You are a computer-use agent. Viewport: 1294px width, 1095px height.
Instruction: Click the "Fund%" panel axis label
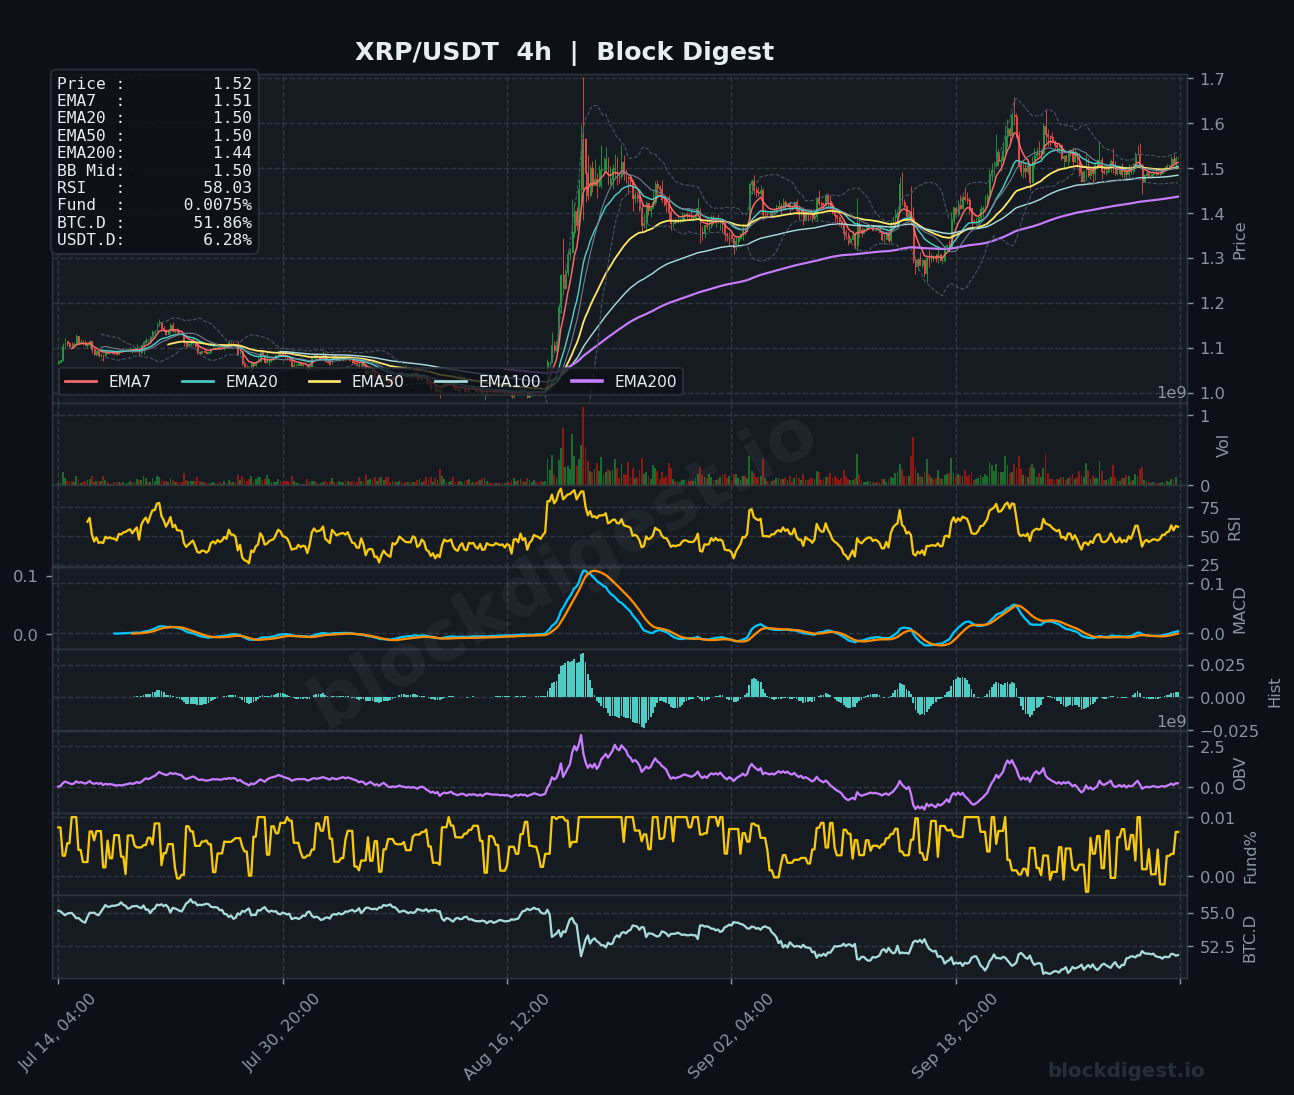click(1250, 857)
